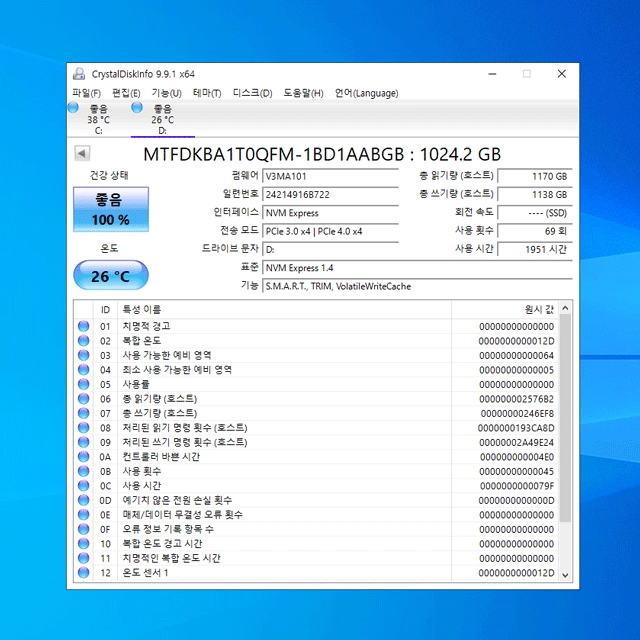Screen dimensions: 640x640
Task: Select the raw value 00000000257682
Action: point(516,399)
